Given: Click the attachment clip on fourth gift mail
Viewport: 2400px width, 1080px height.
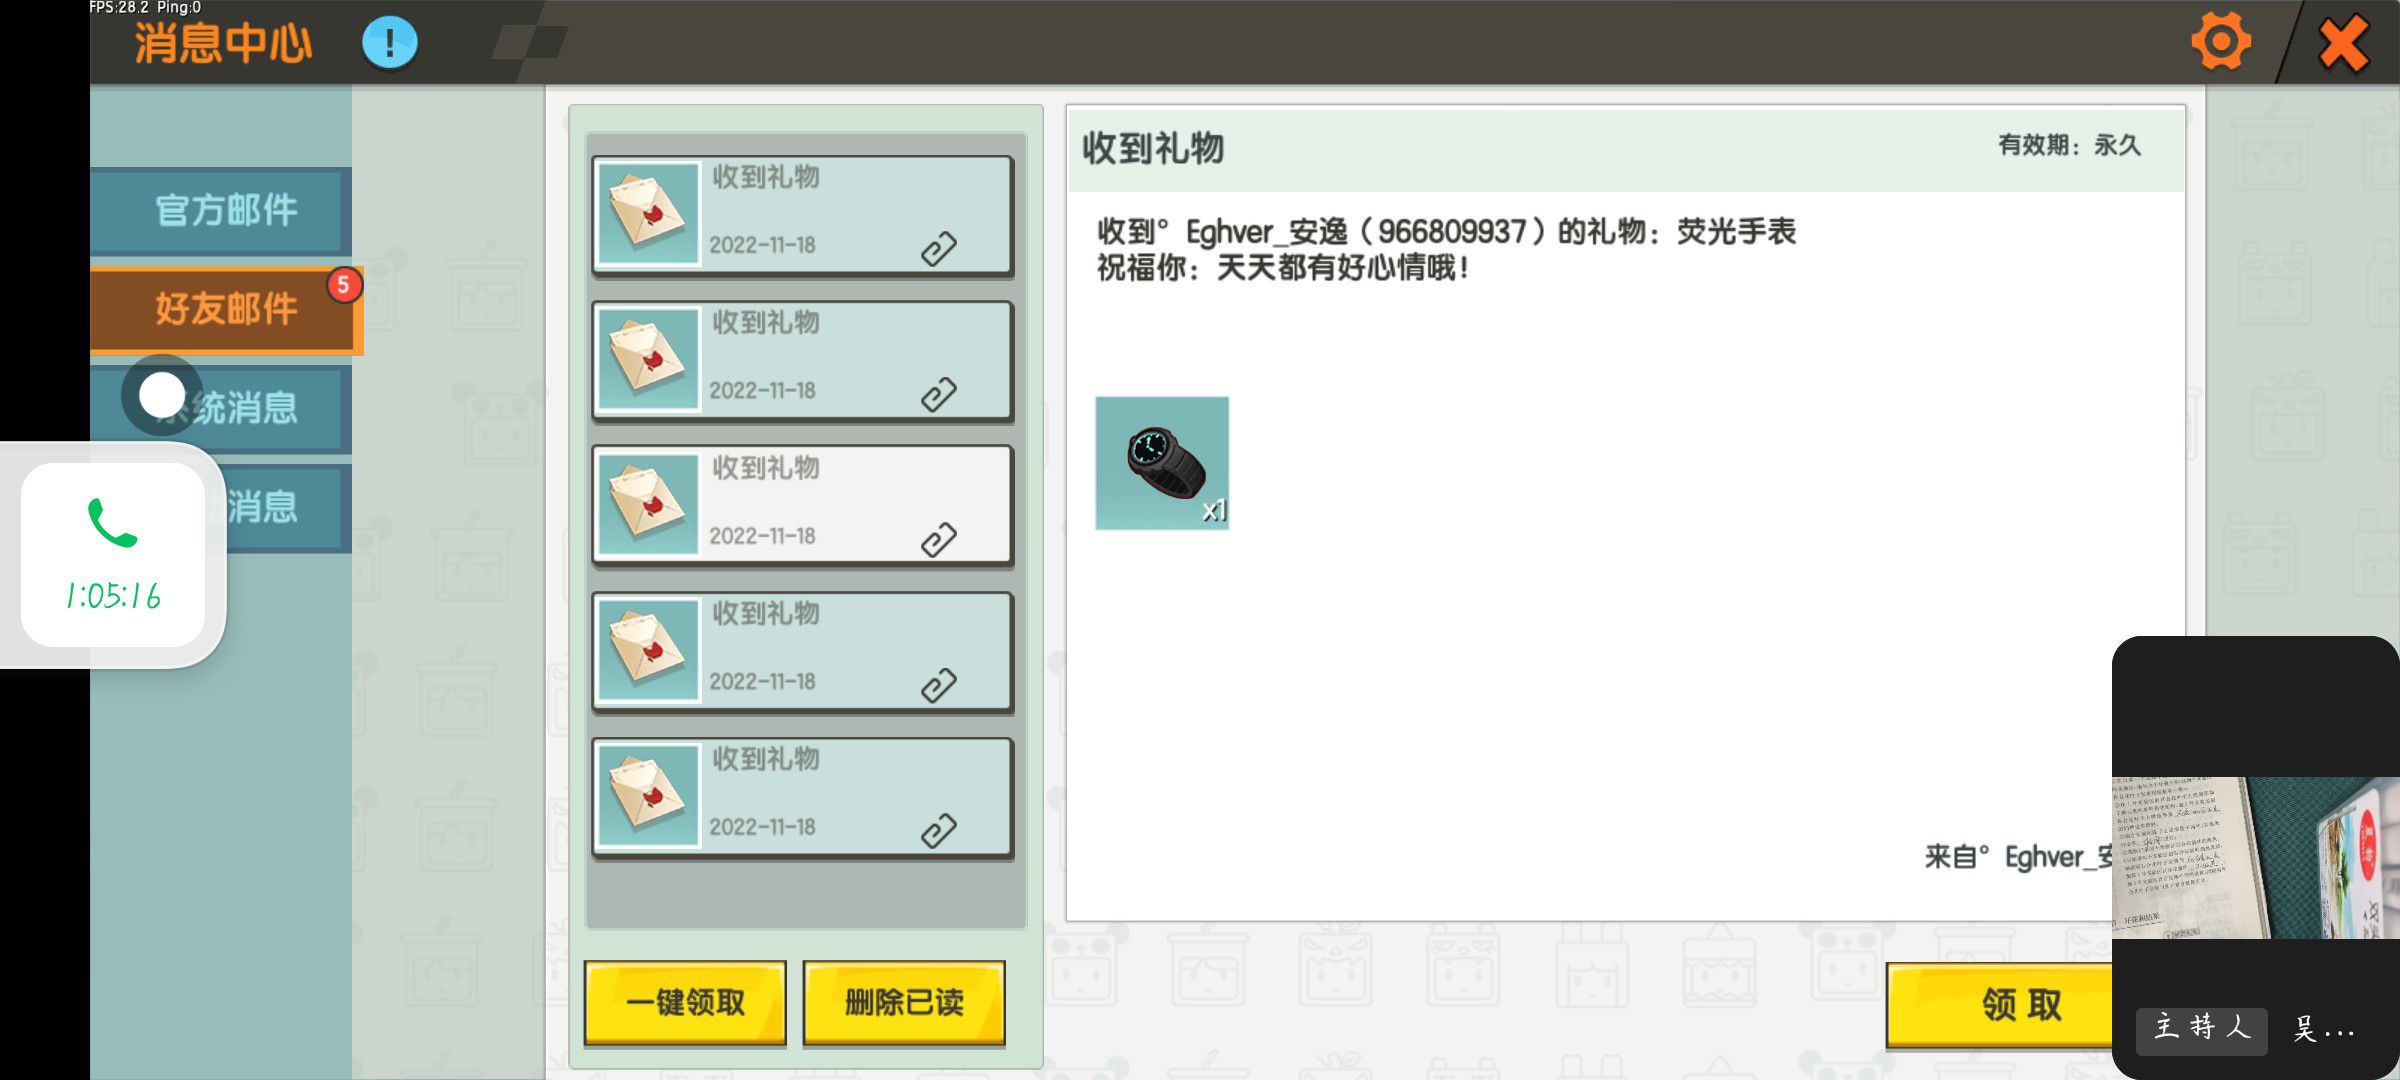Looking at the screenshot, I should (938, 685).
